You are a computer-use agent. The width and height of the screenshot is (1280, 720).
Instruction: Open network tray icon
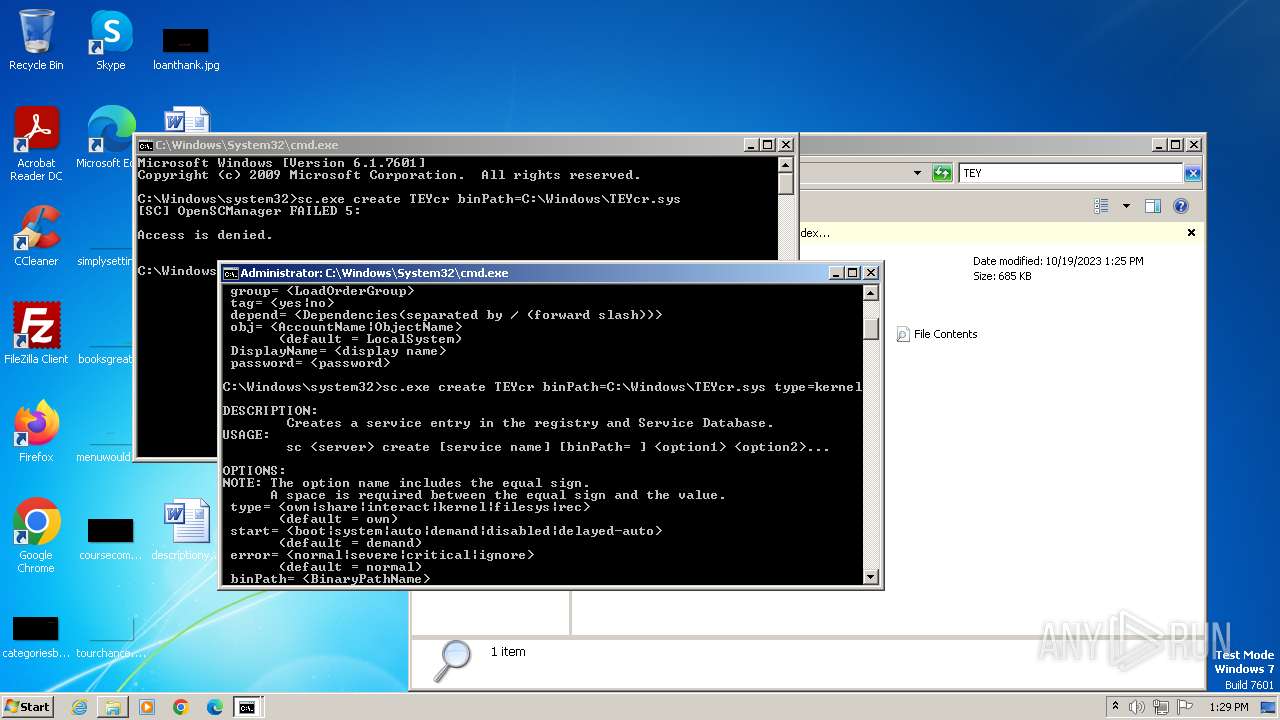[x=1161, y=707]
